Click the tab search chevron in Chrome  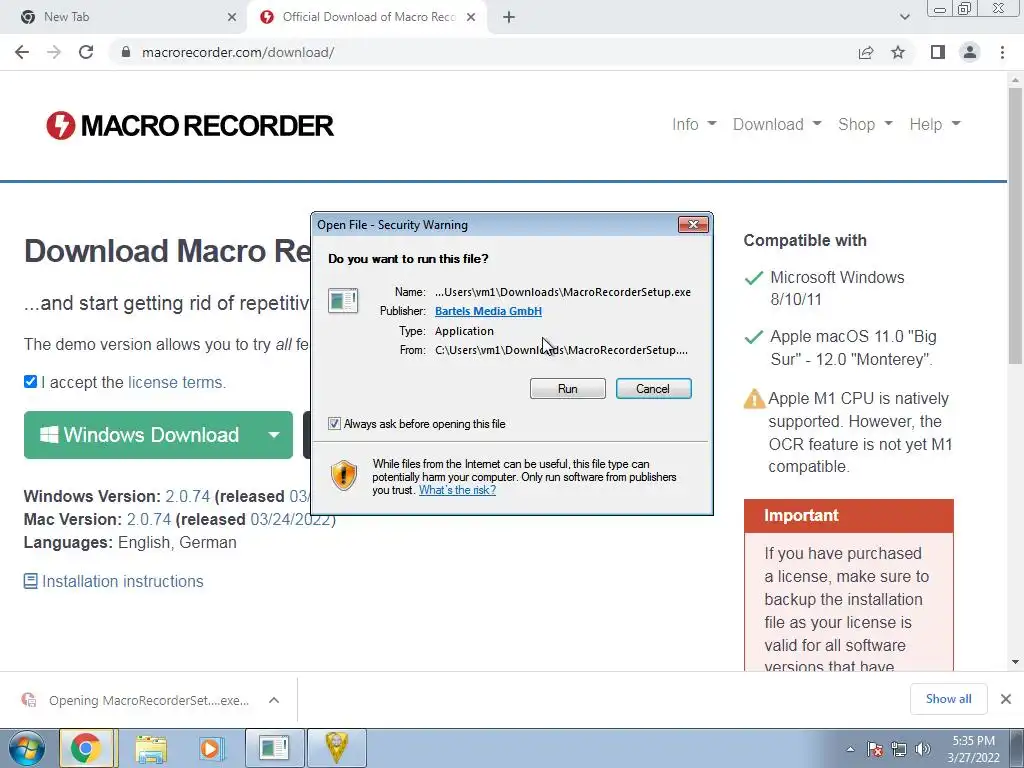click(x=904, y=17)
